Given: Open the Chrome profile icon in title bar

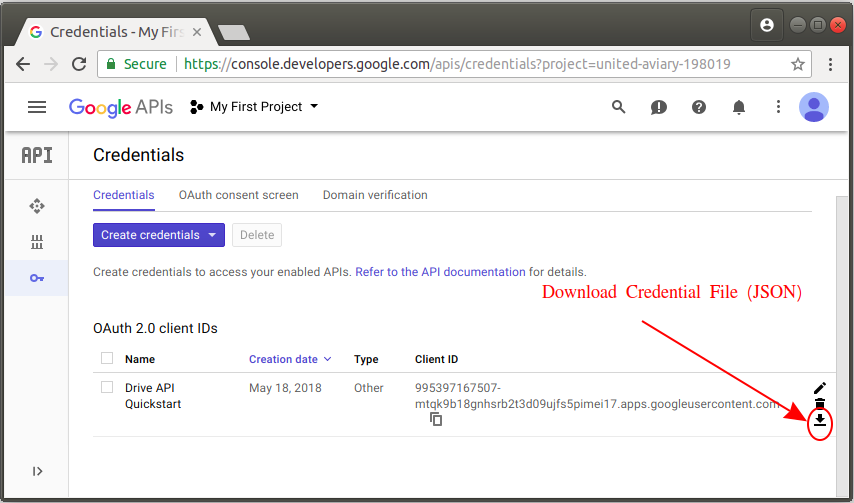Looking at the screenshot, I should (x=767, y=25).
